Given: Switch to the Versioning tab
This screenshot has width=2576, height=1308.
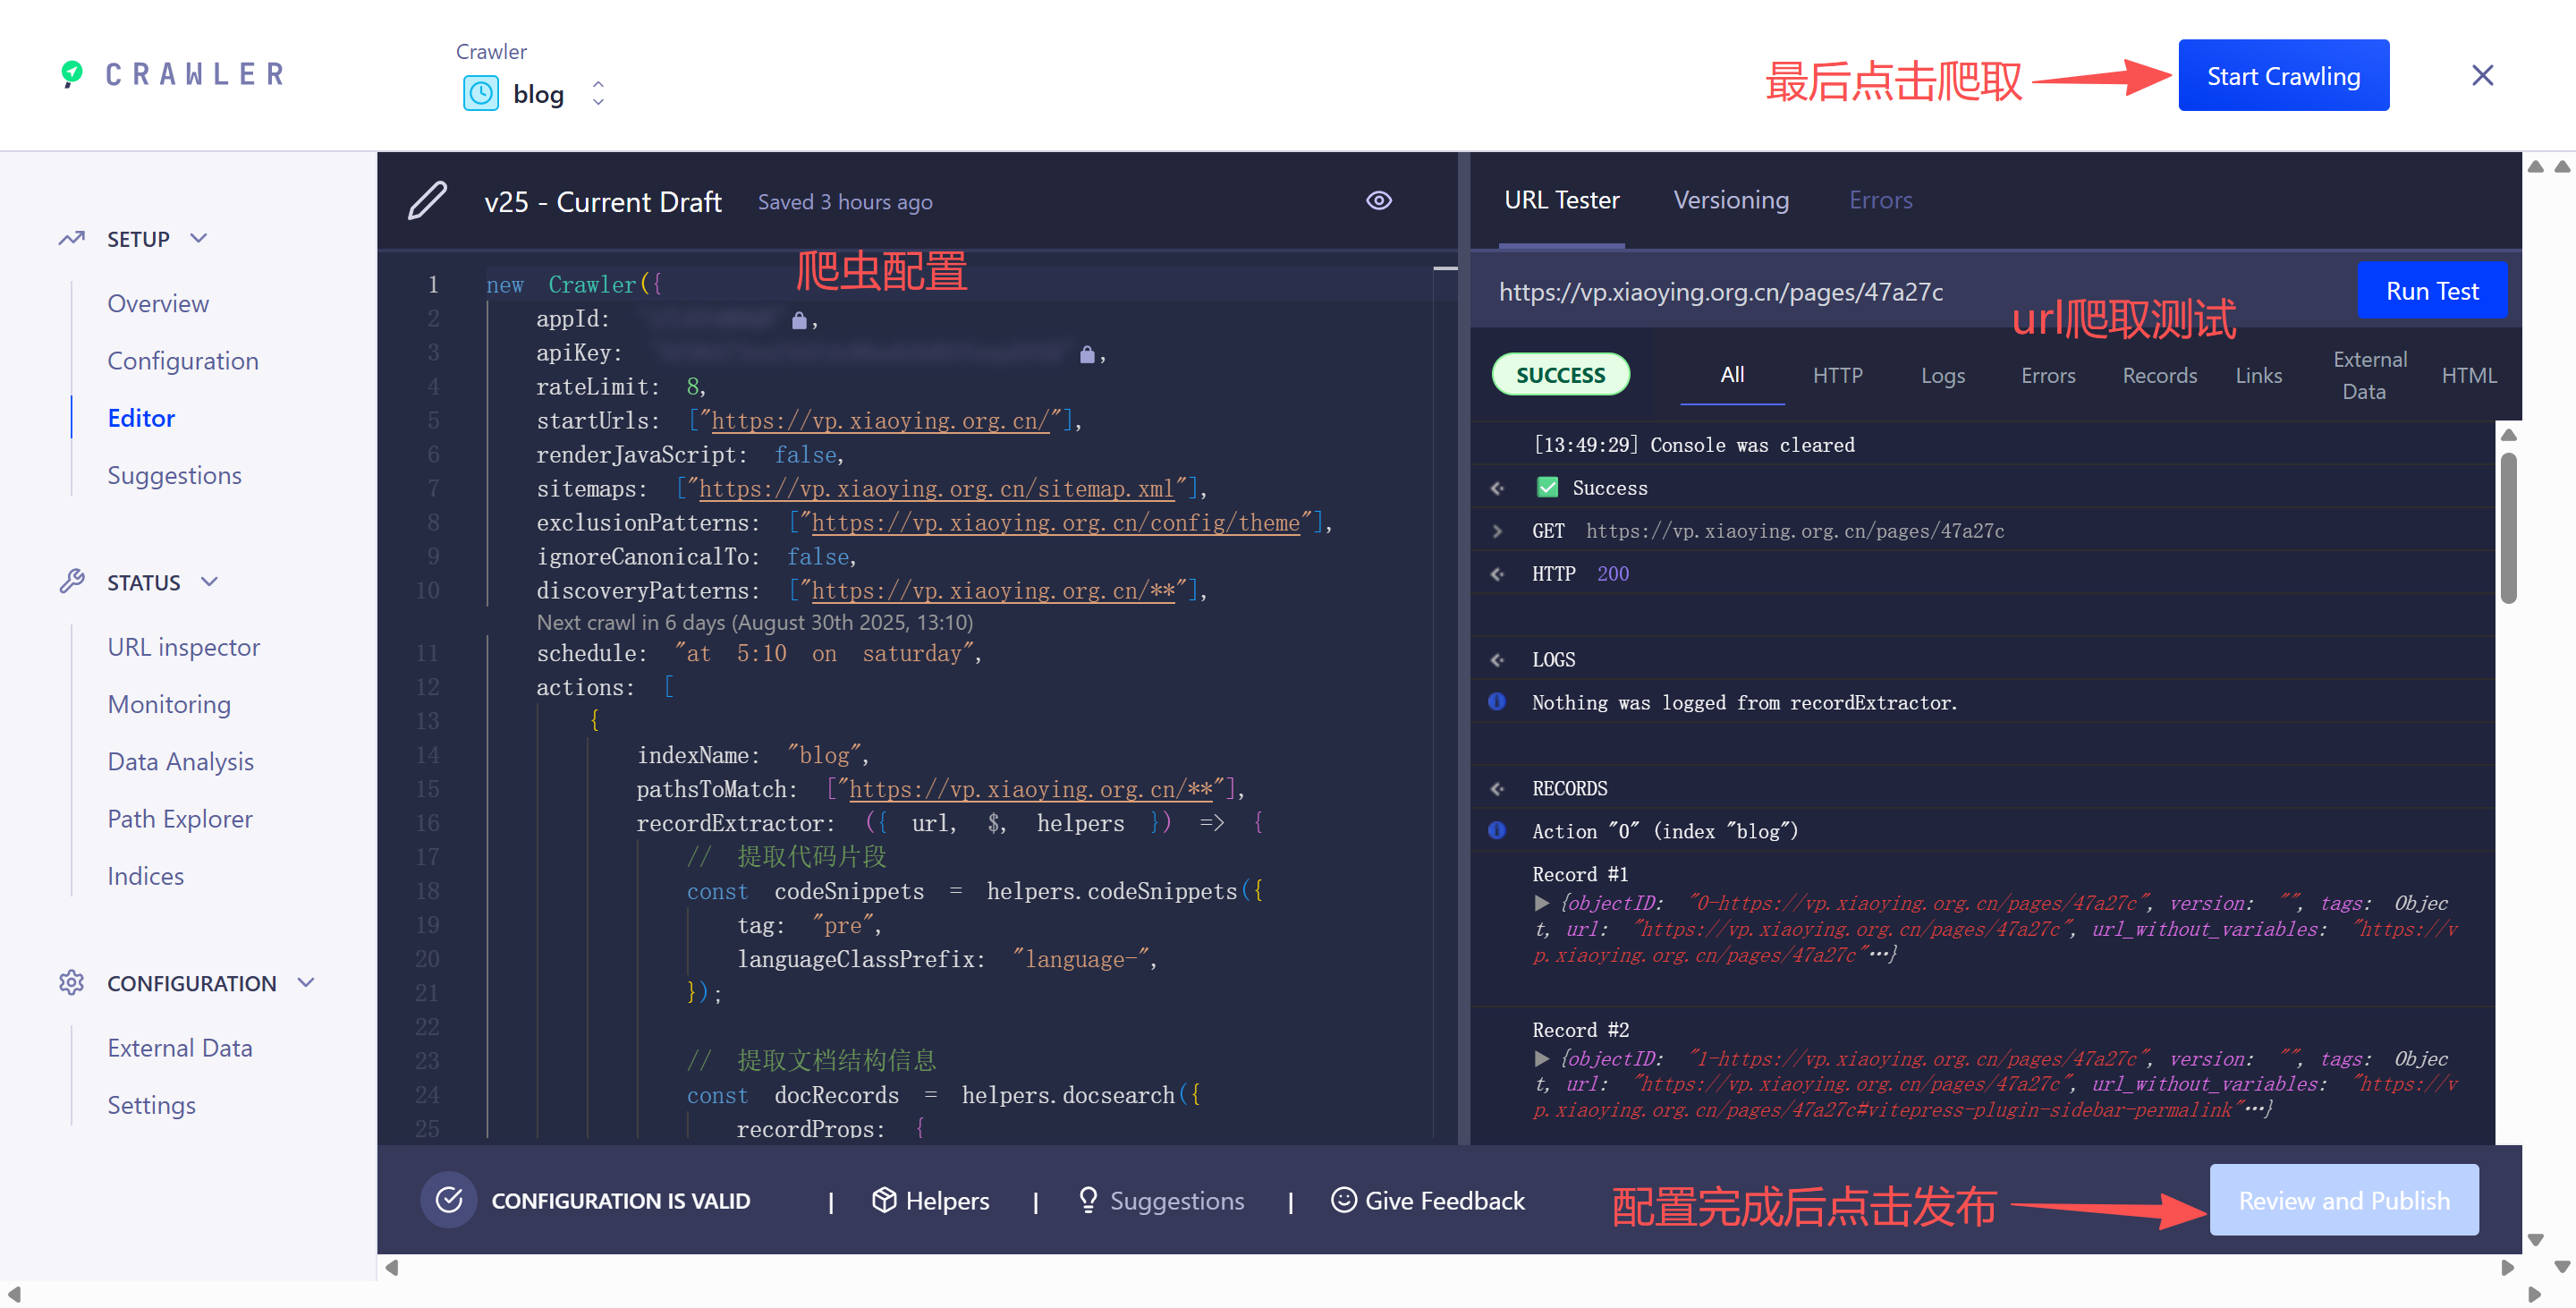Looking at the screenshot, I should 1730,200.
